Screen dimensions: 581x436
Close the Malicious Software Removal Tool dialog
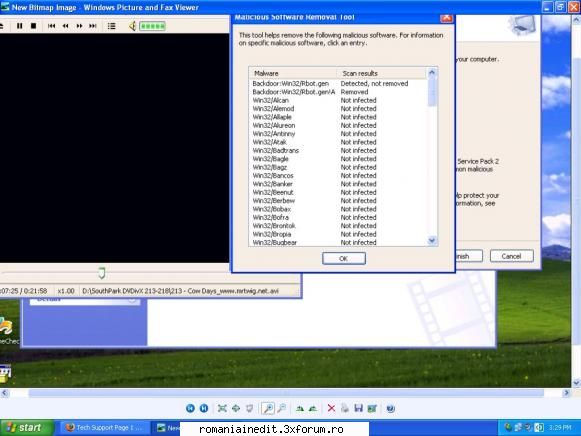(x=446, y=17)
